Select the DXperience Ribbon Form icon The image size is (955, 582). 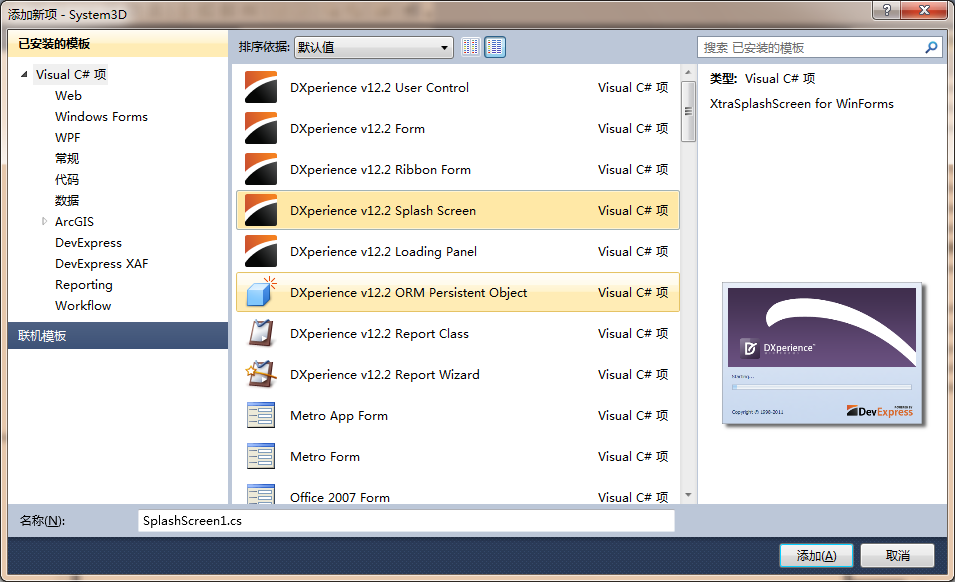[x=261, y=170]
